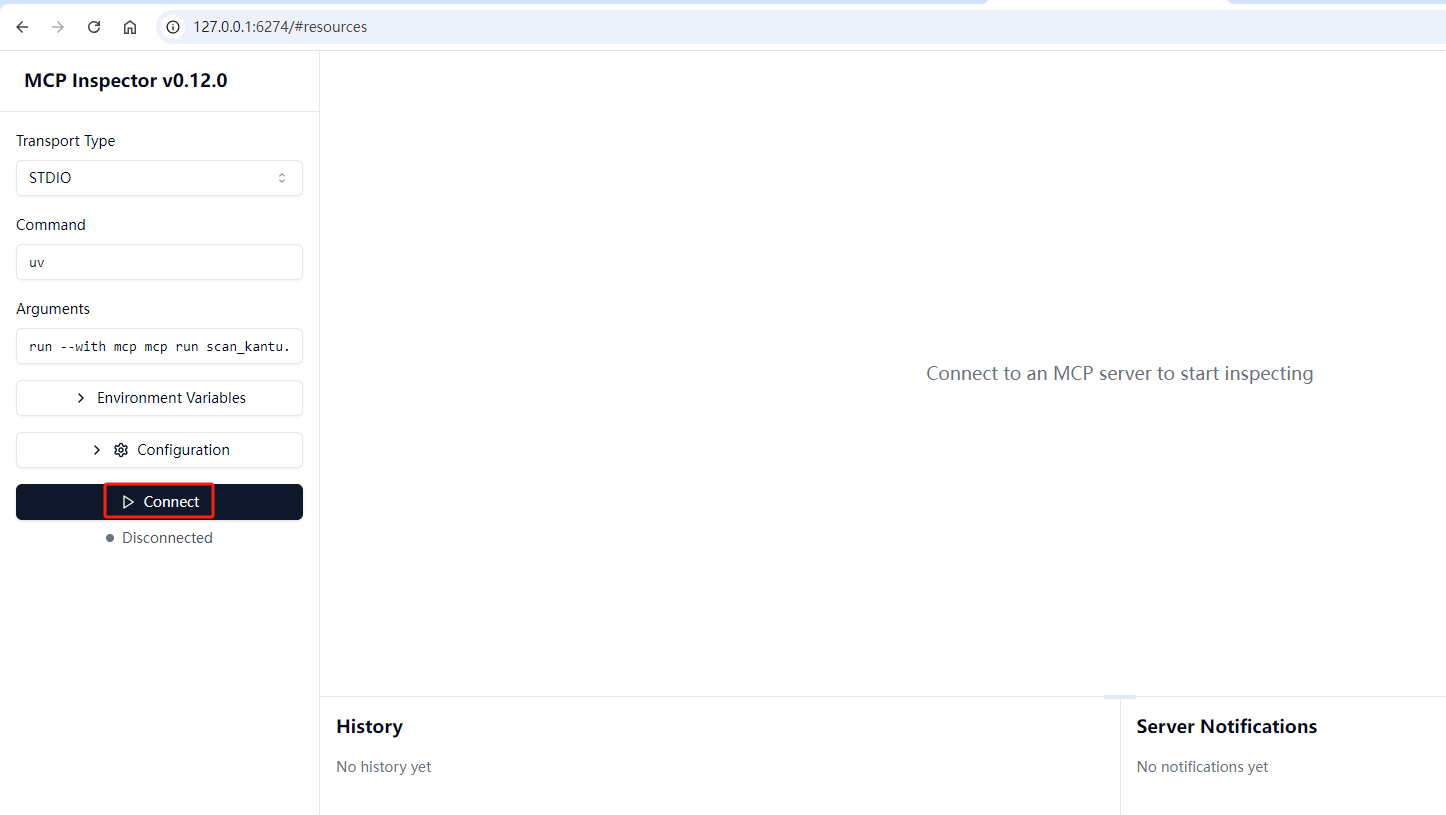Image resolution: width=1446 pixels, height=815 pixels.
Task: Open the Transport Type STDIO dropdown
Action: 159,178
